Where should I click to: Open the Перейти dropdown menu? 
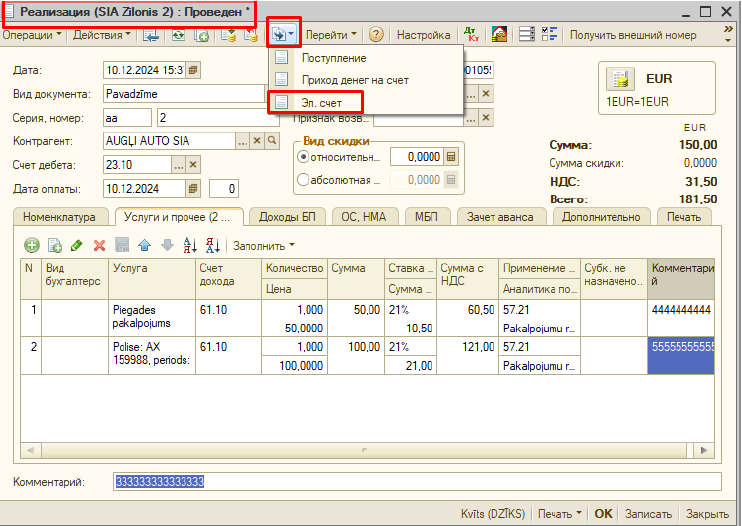click(331, 35)
